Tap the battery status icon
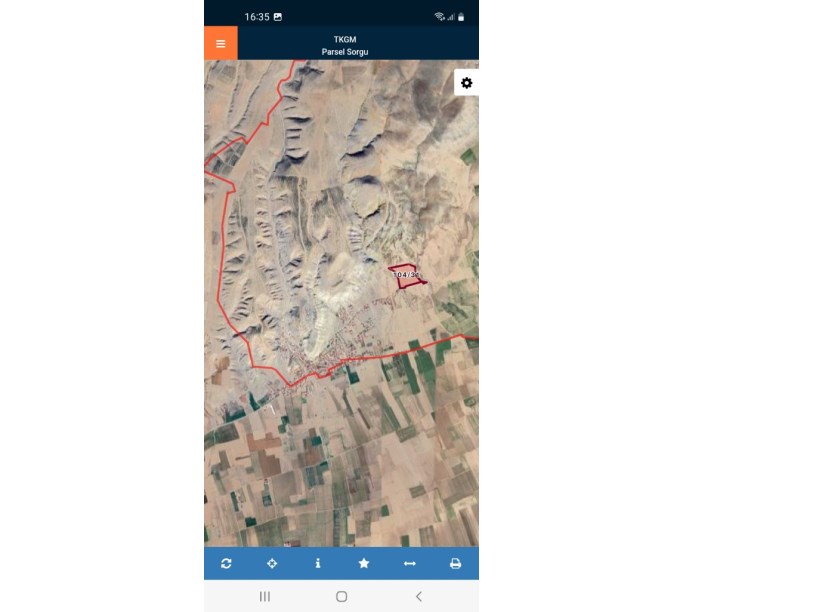816x612 pixels. coord(461,17)
